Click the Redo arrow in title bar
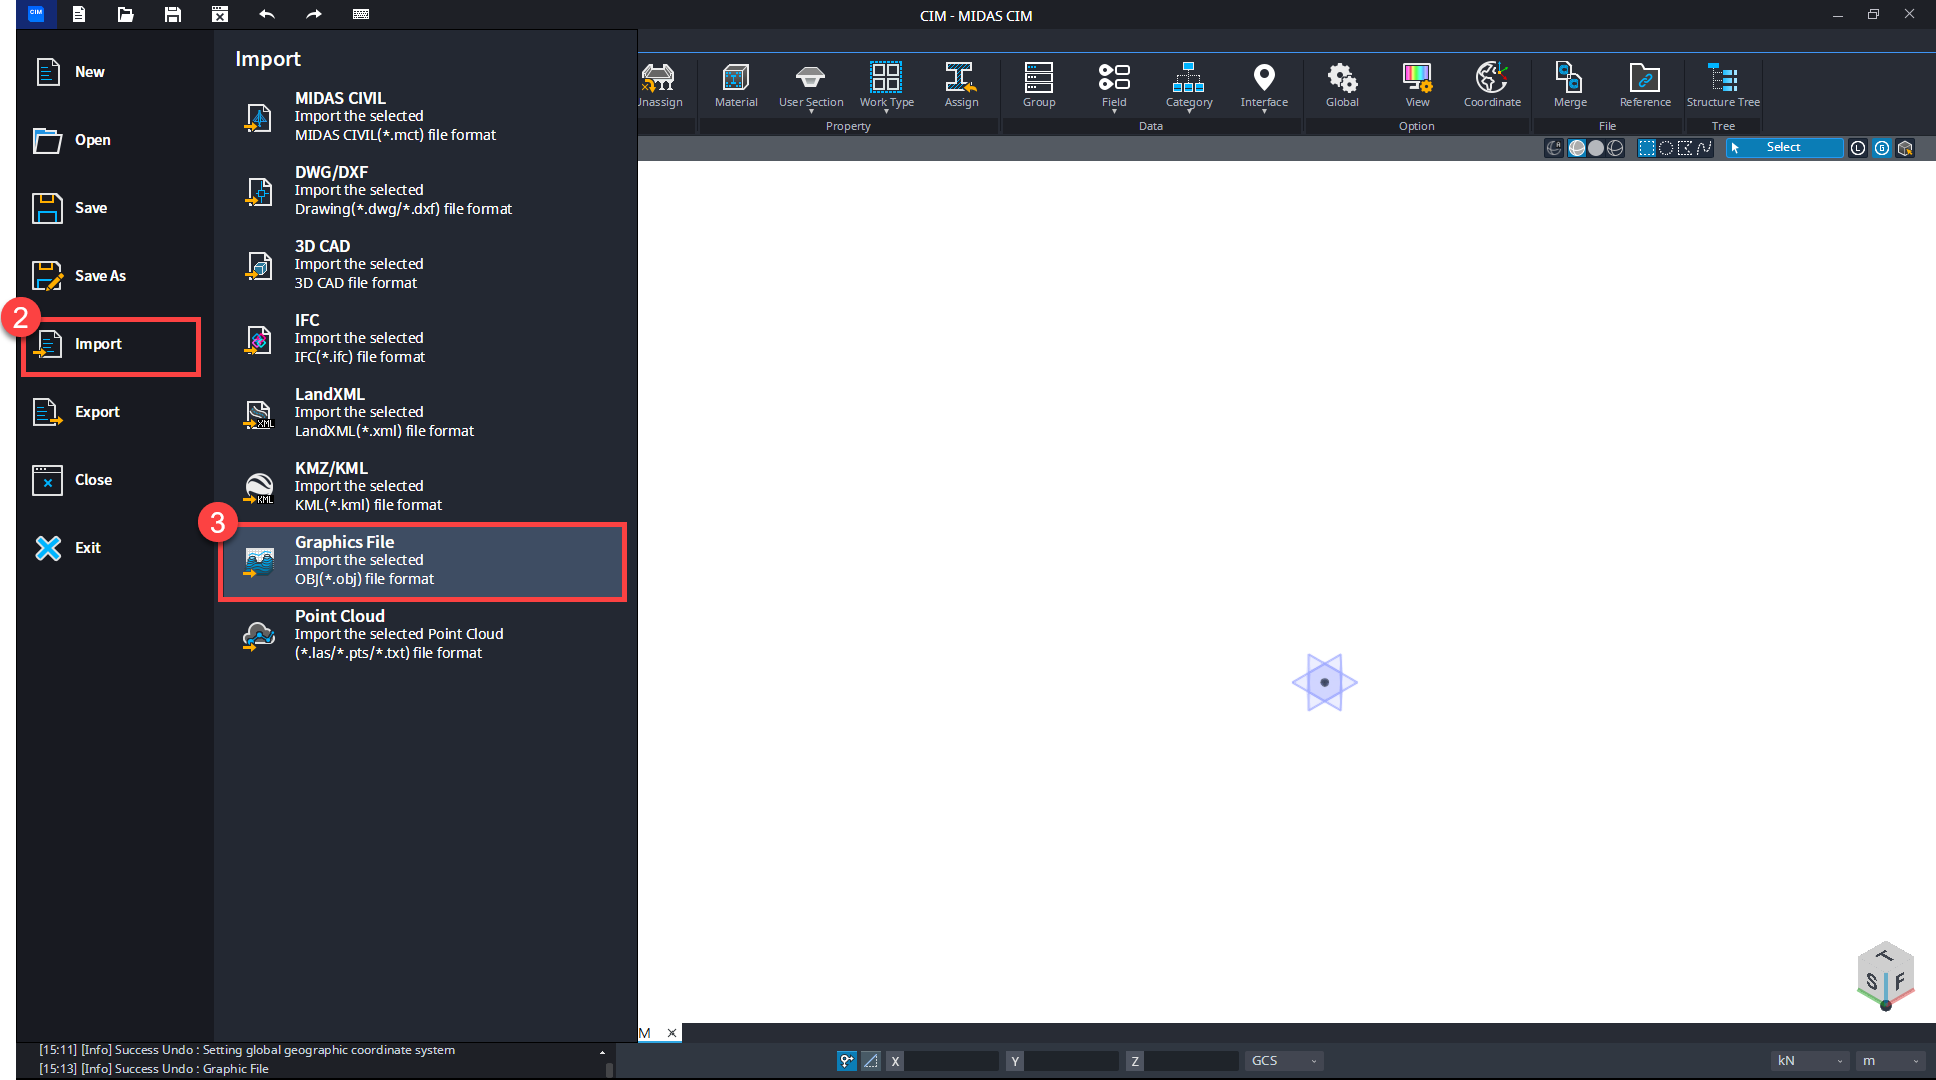Viewport: 1936px width, 1080px height. 314,14
